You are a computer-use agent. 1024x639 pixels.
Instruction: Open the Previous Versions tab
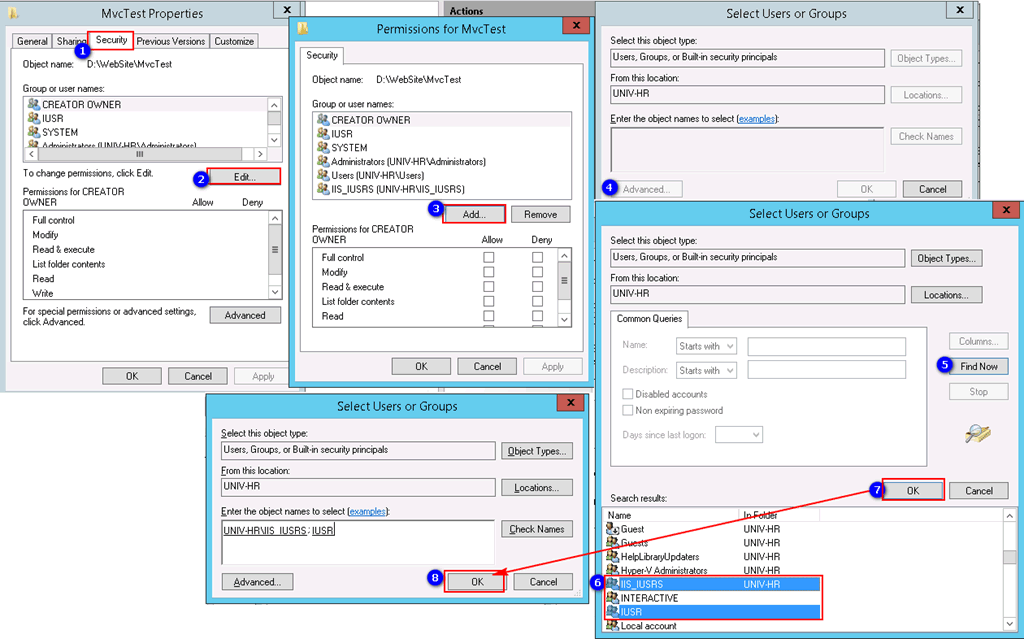coord(170,41)
